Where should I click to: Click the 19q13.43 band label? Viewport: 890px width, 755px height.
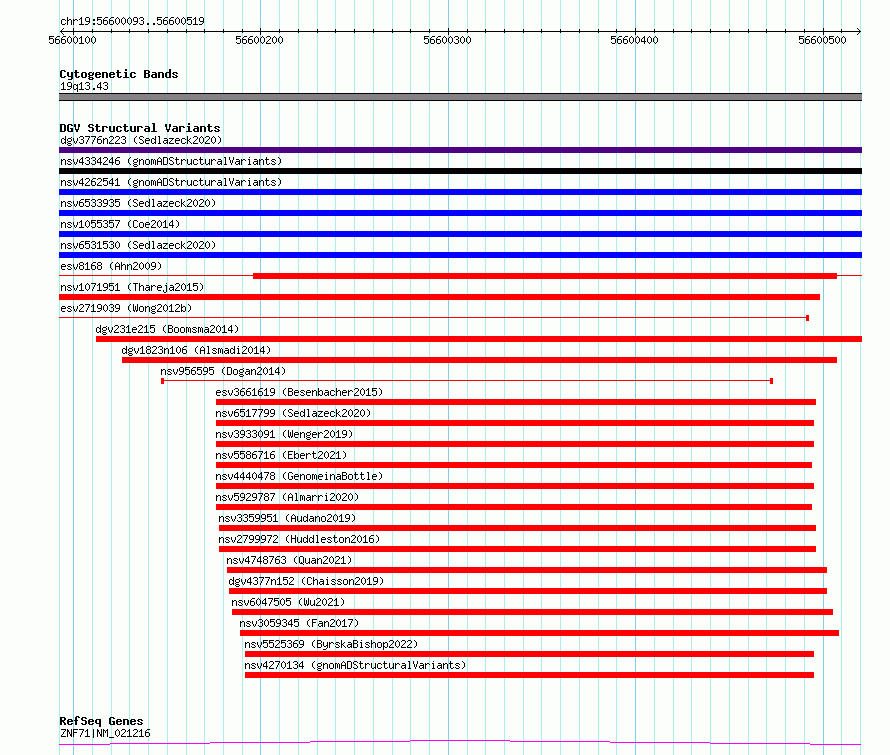[84, 86]
